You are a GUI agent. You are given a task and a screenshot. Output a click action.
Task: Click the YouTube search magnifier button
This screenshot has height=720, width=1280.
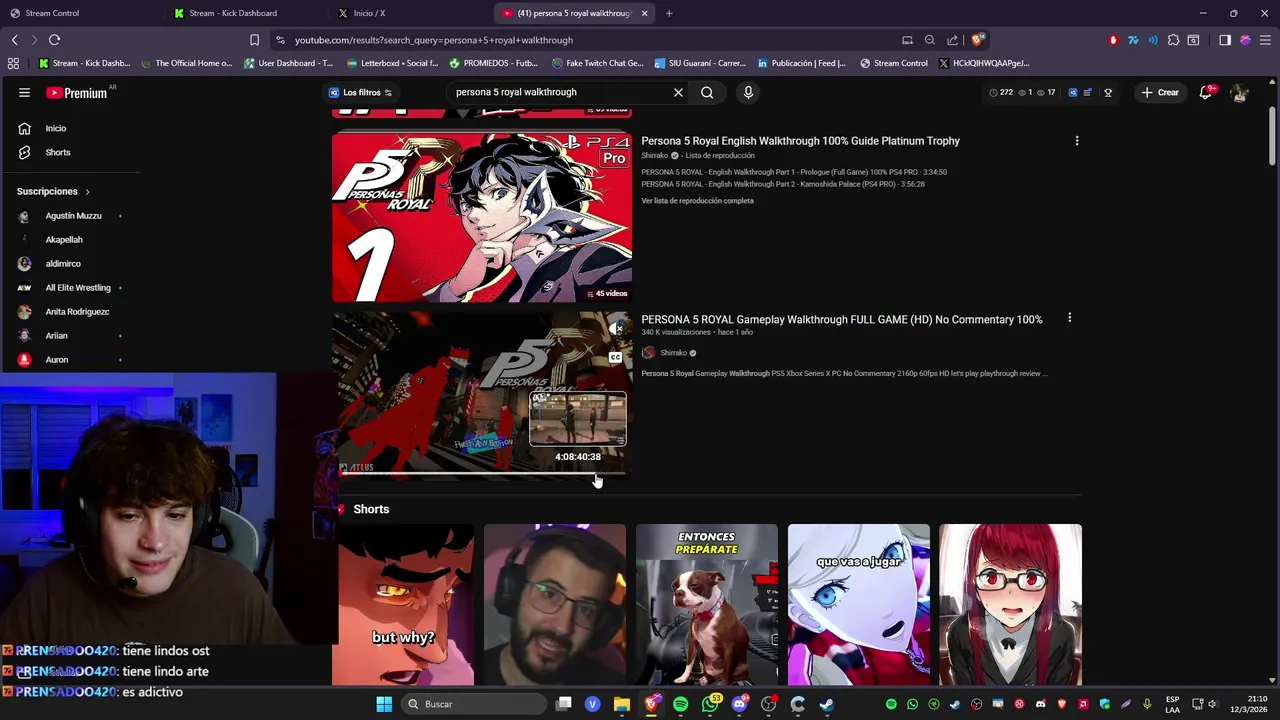point(707,92)
